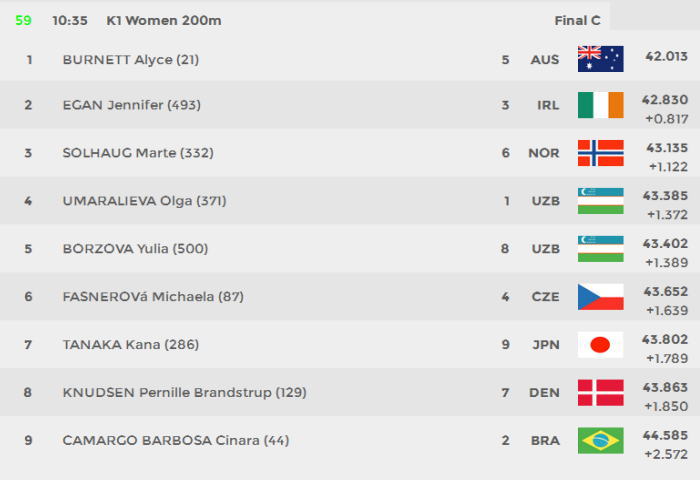This screenshot has height=480, width=700.
Task: Open BURNETT Alyce athlete profile
Action: point(131,60)
